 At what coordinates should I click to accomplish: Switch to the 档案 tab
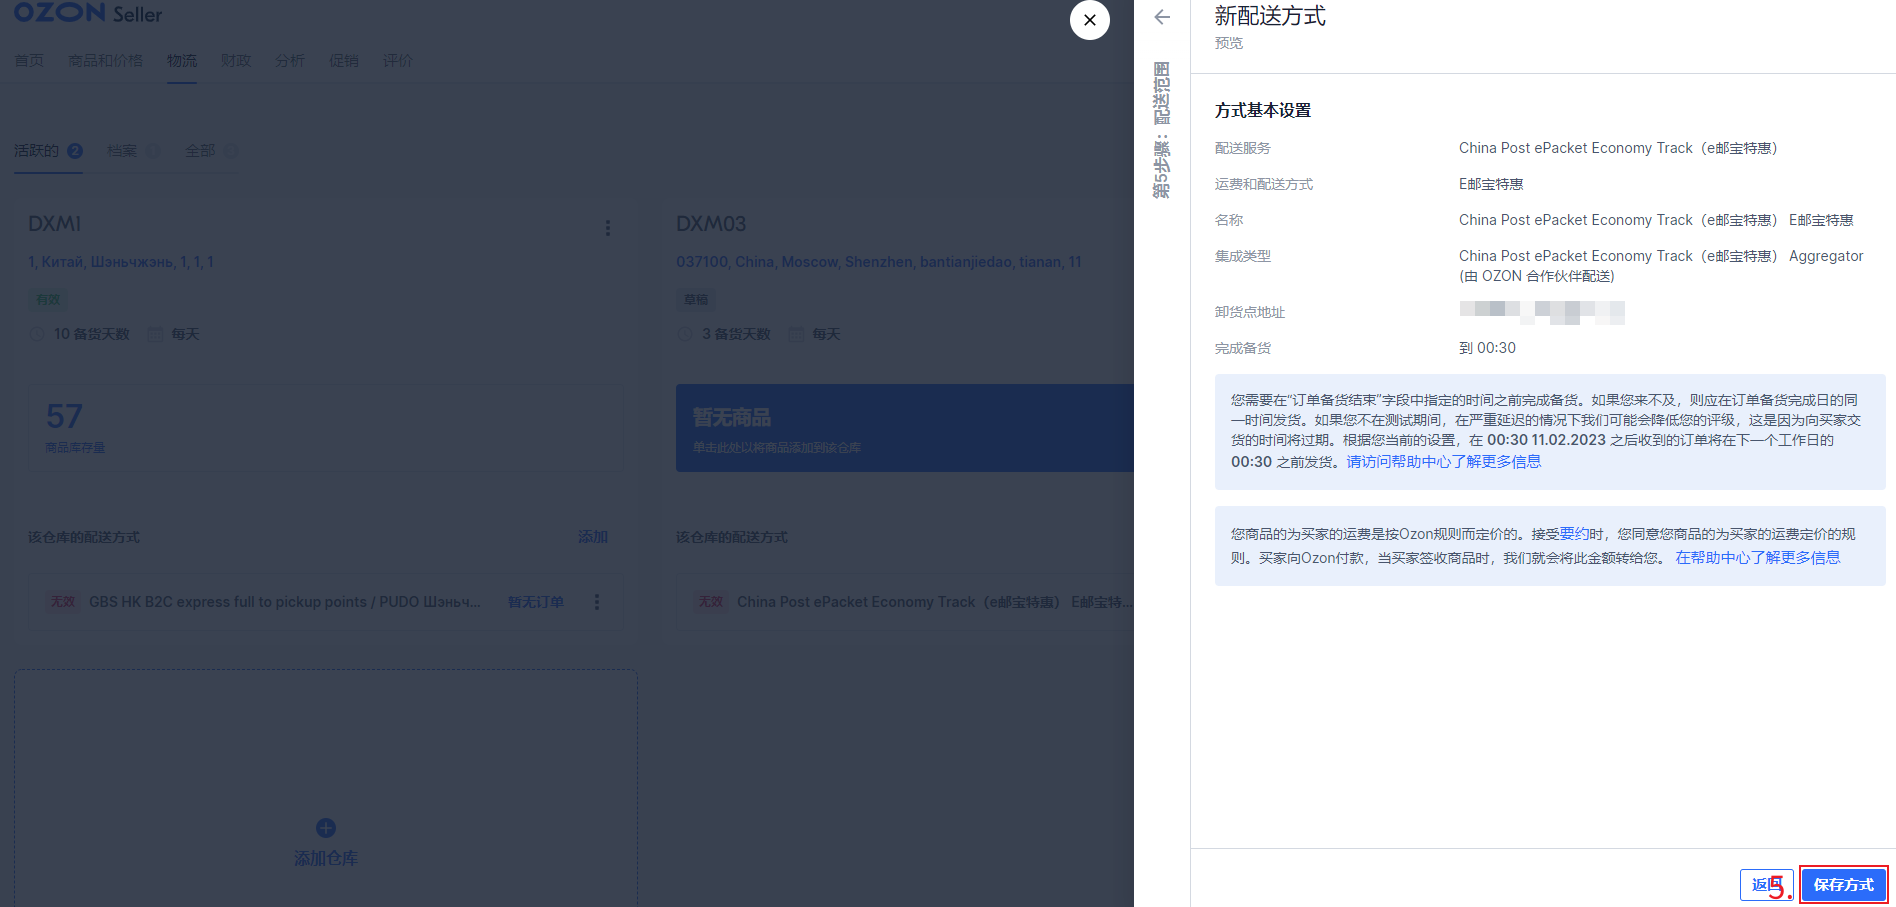click(x=132, y=151)
